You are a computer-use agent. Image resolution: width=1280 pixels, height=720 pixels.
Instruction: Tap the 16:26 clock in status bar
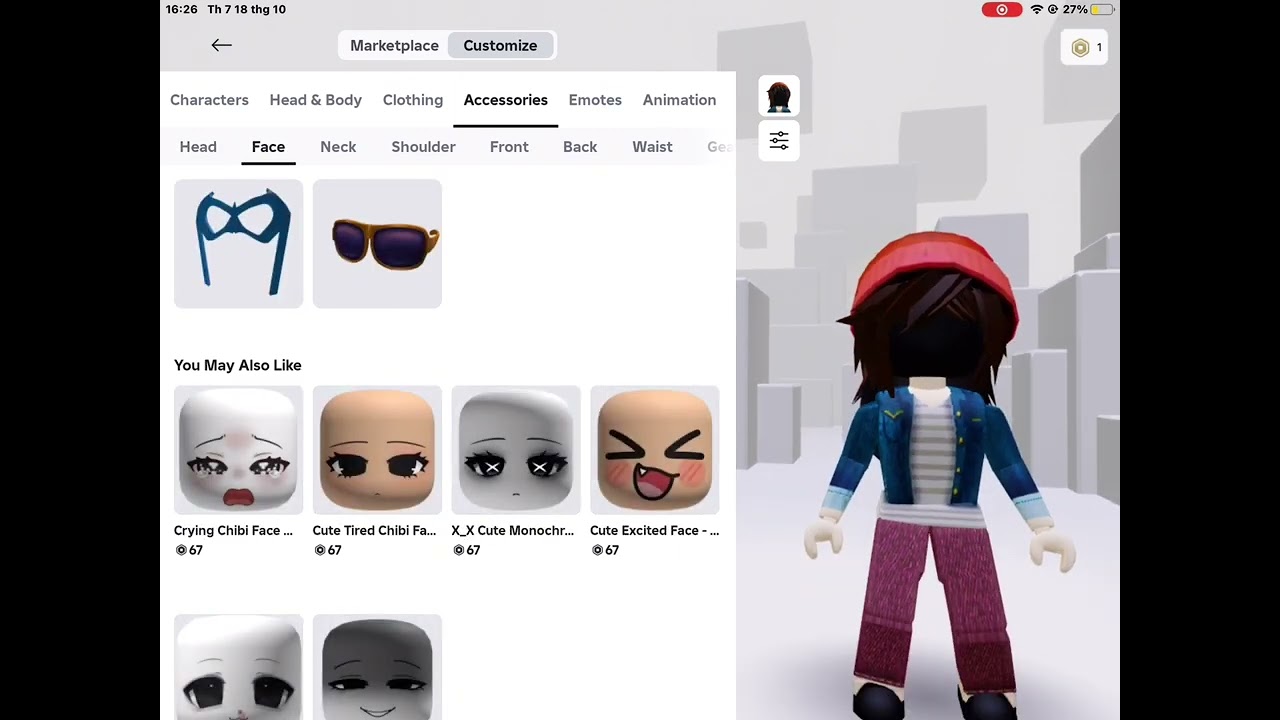click(x=182, y=10)
